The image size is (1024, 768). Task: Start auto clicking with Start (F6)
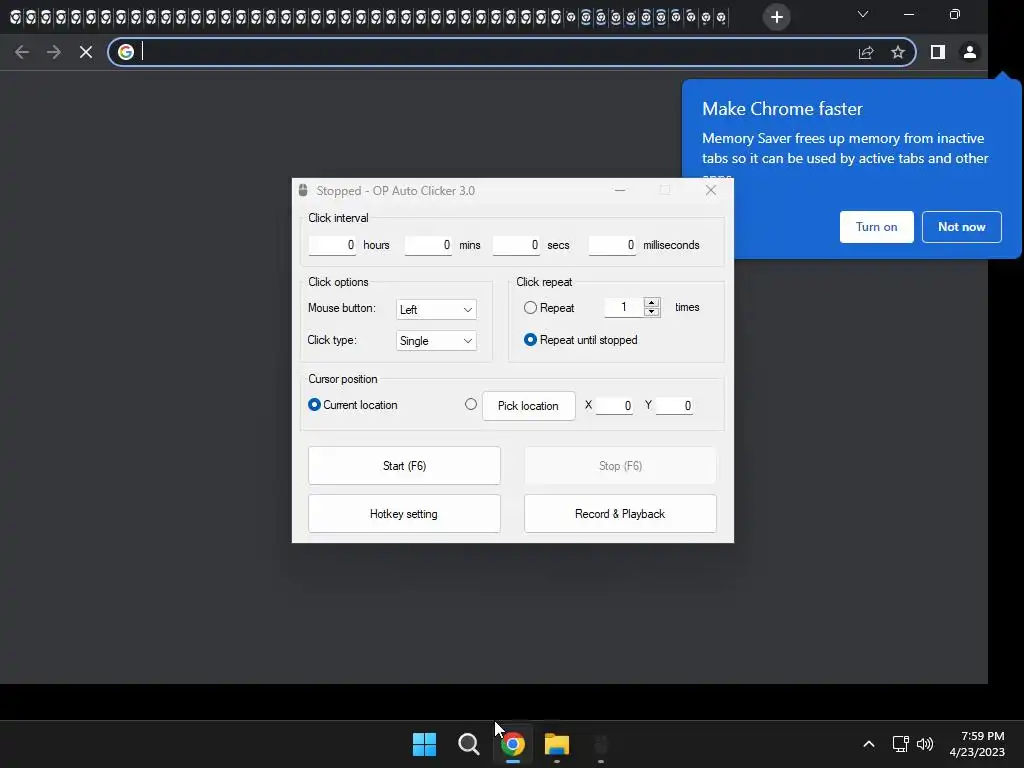tap(404, 466)
